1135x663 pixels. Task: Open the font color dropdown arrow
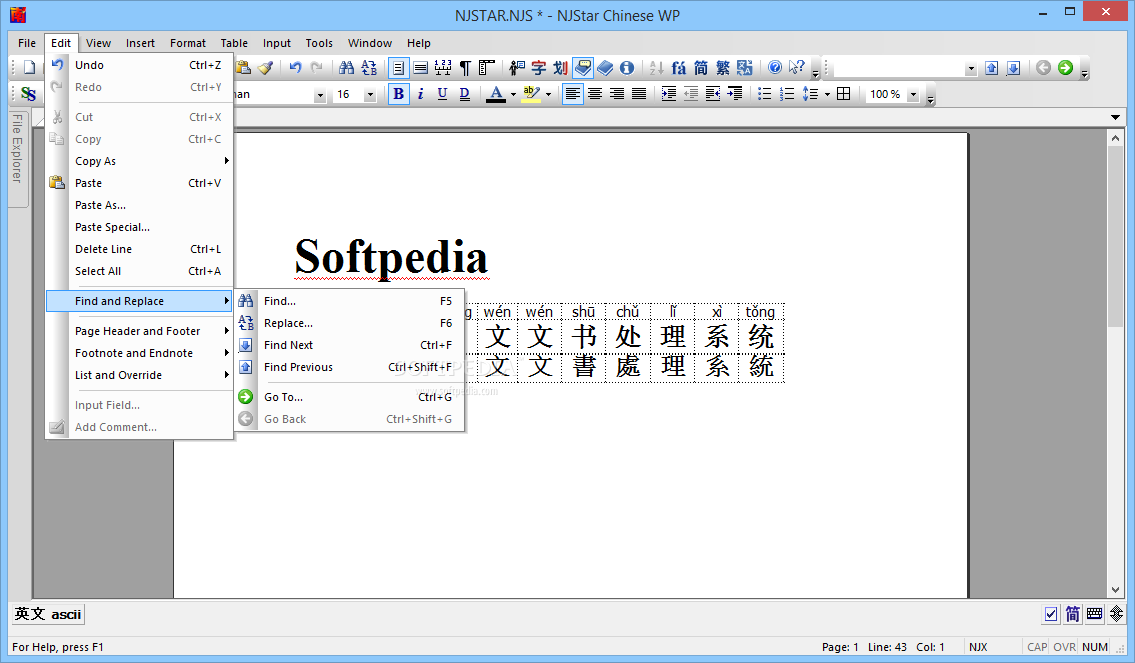click(x=513, y=95)
